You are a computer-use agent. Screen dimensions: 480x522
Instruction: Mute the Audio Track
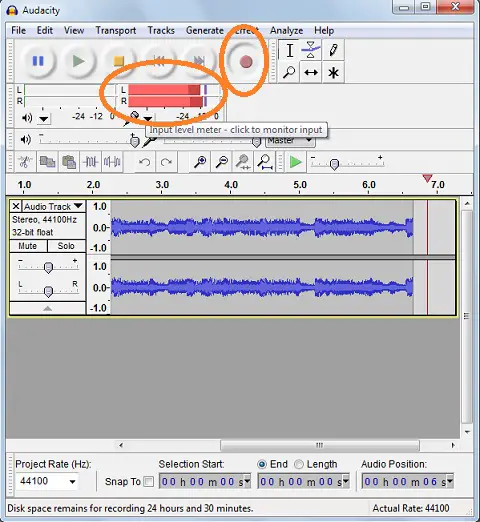pyautogui.click(x=28, y=246)
